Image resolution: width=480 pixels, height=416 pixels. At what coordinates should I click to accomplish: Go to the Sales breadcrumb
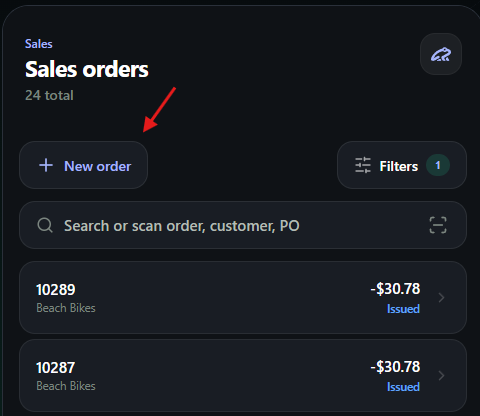pos(39,44)
